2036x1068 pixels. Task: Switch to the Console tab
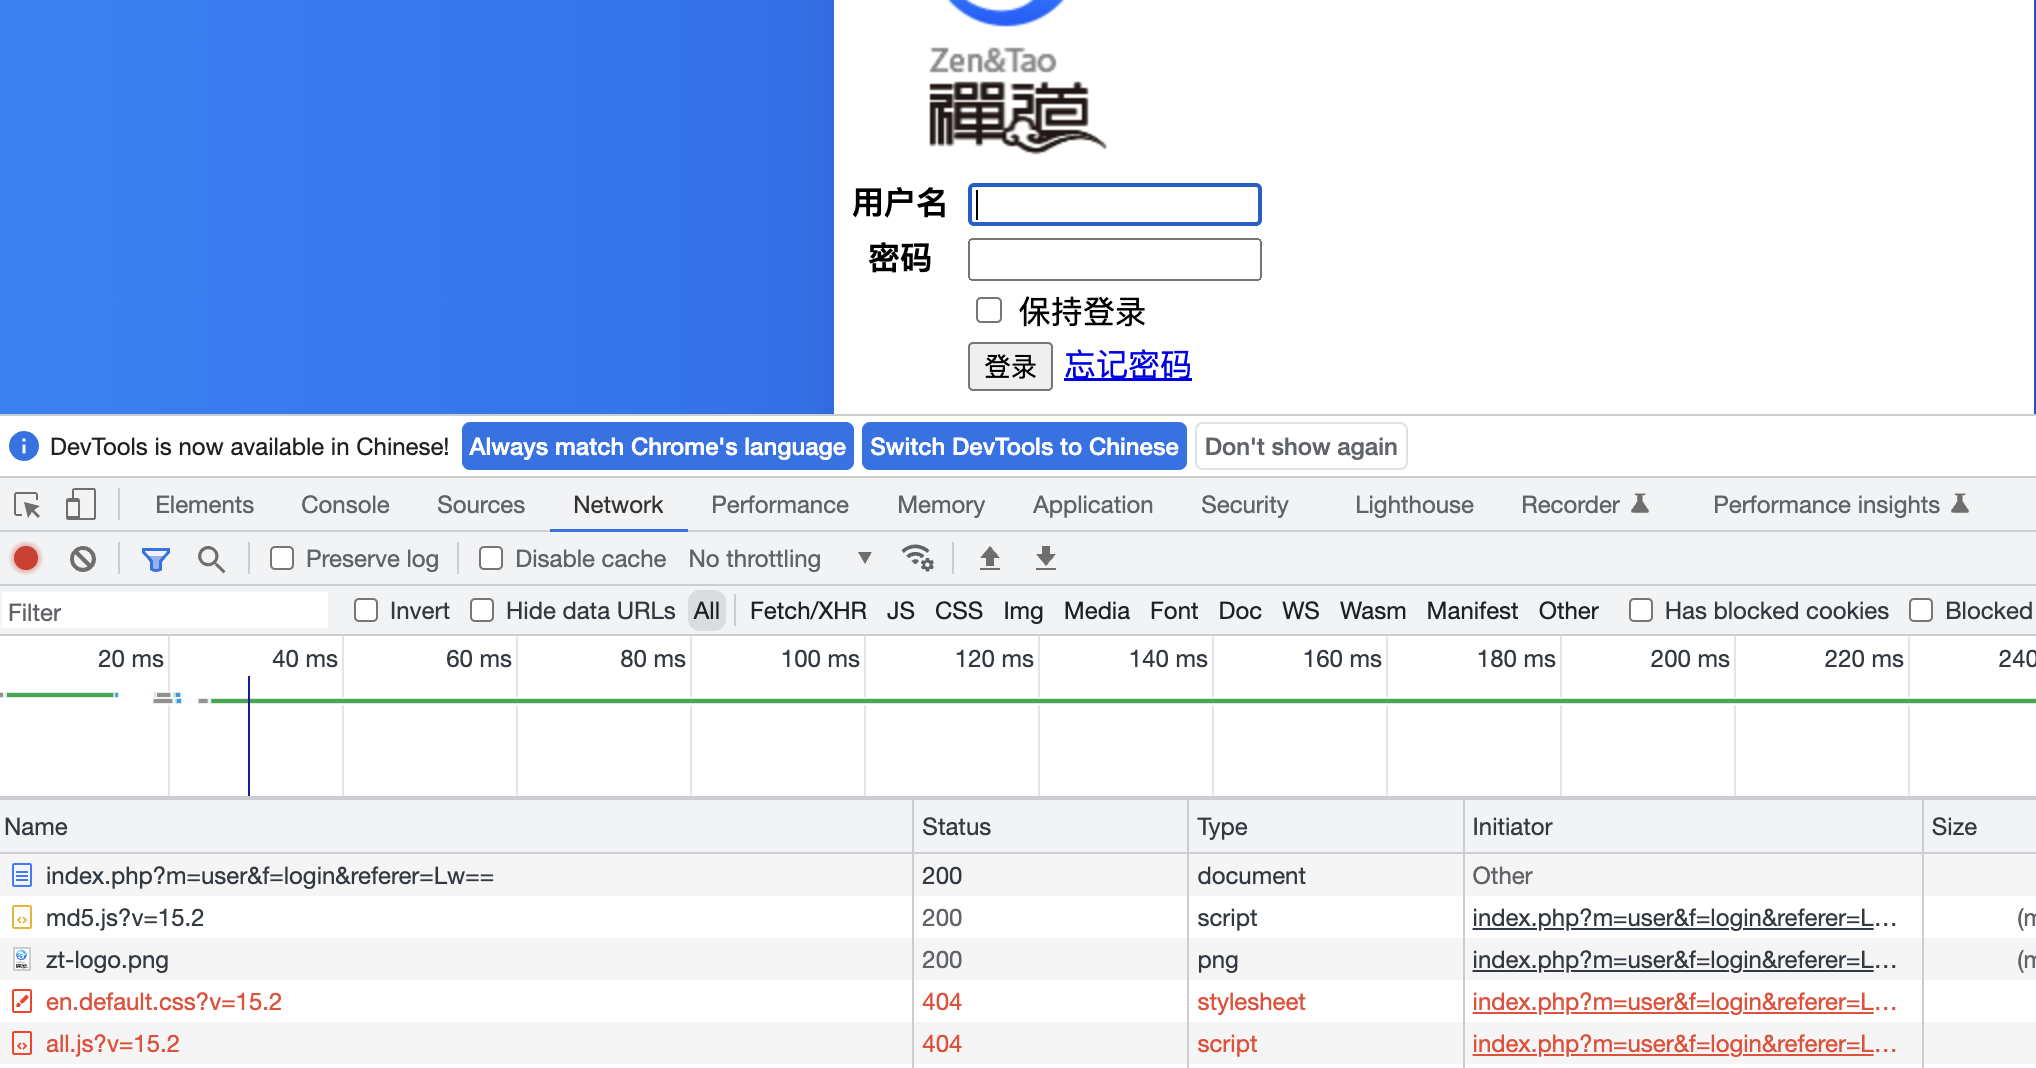(x=345, y=505)
